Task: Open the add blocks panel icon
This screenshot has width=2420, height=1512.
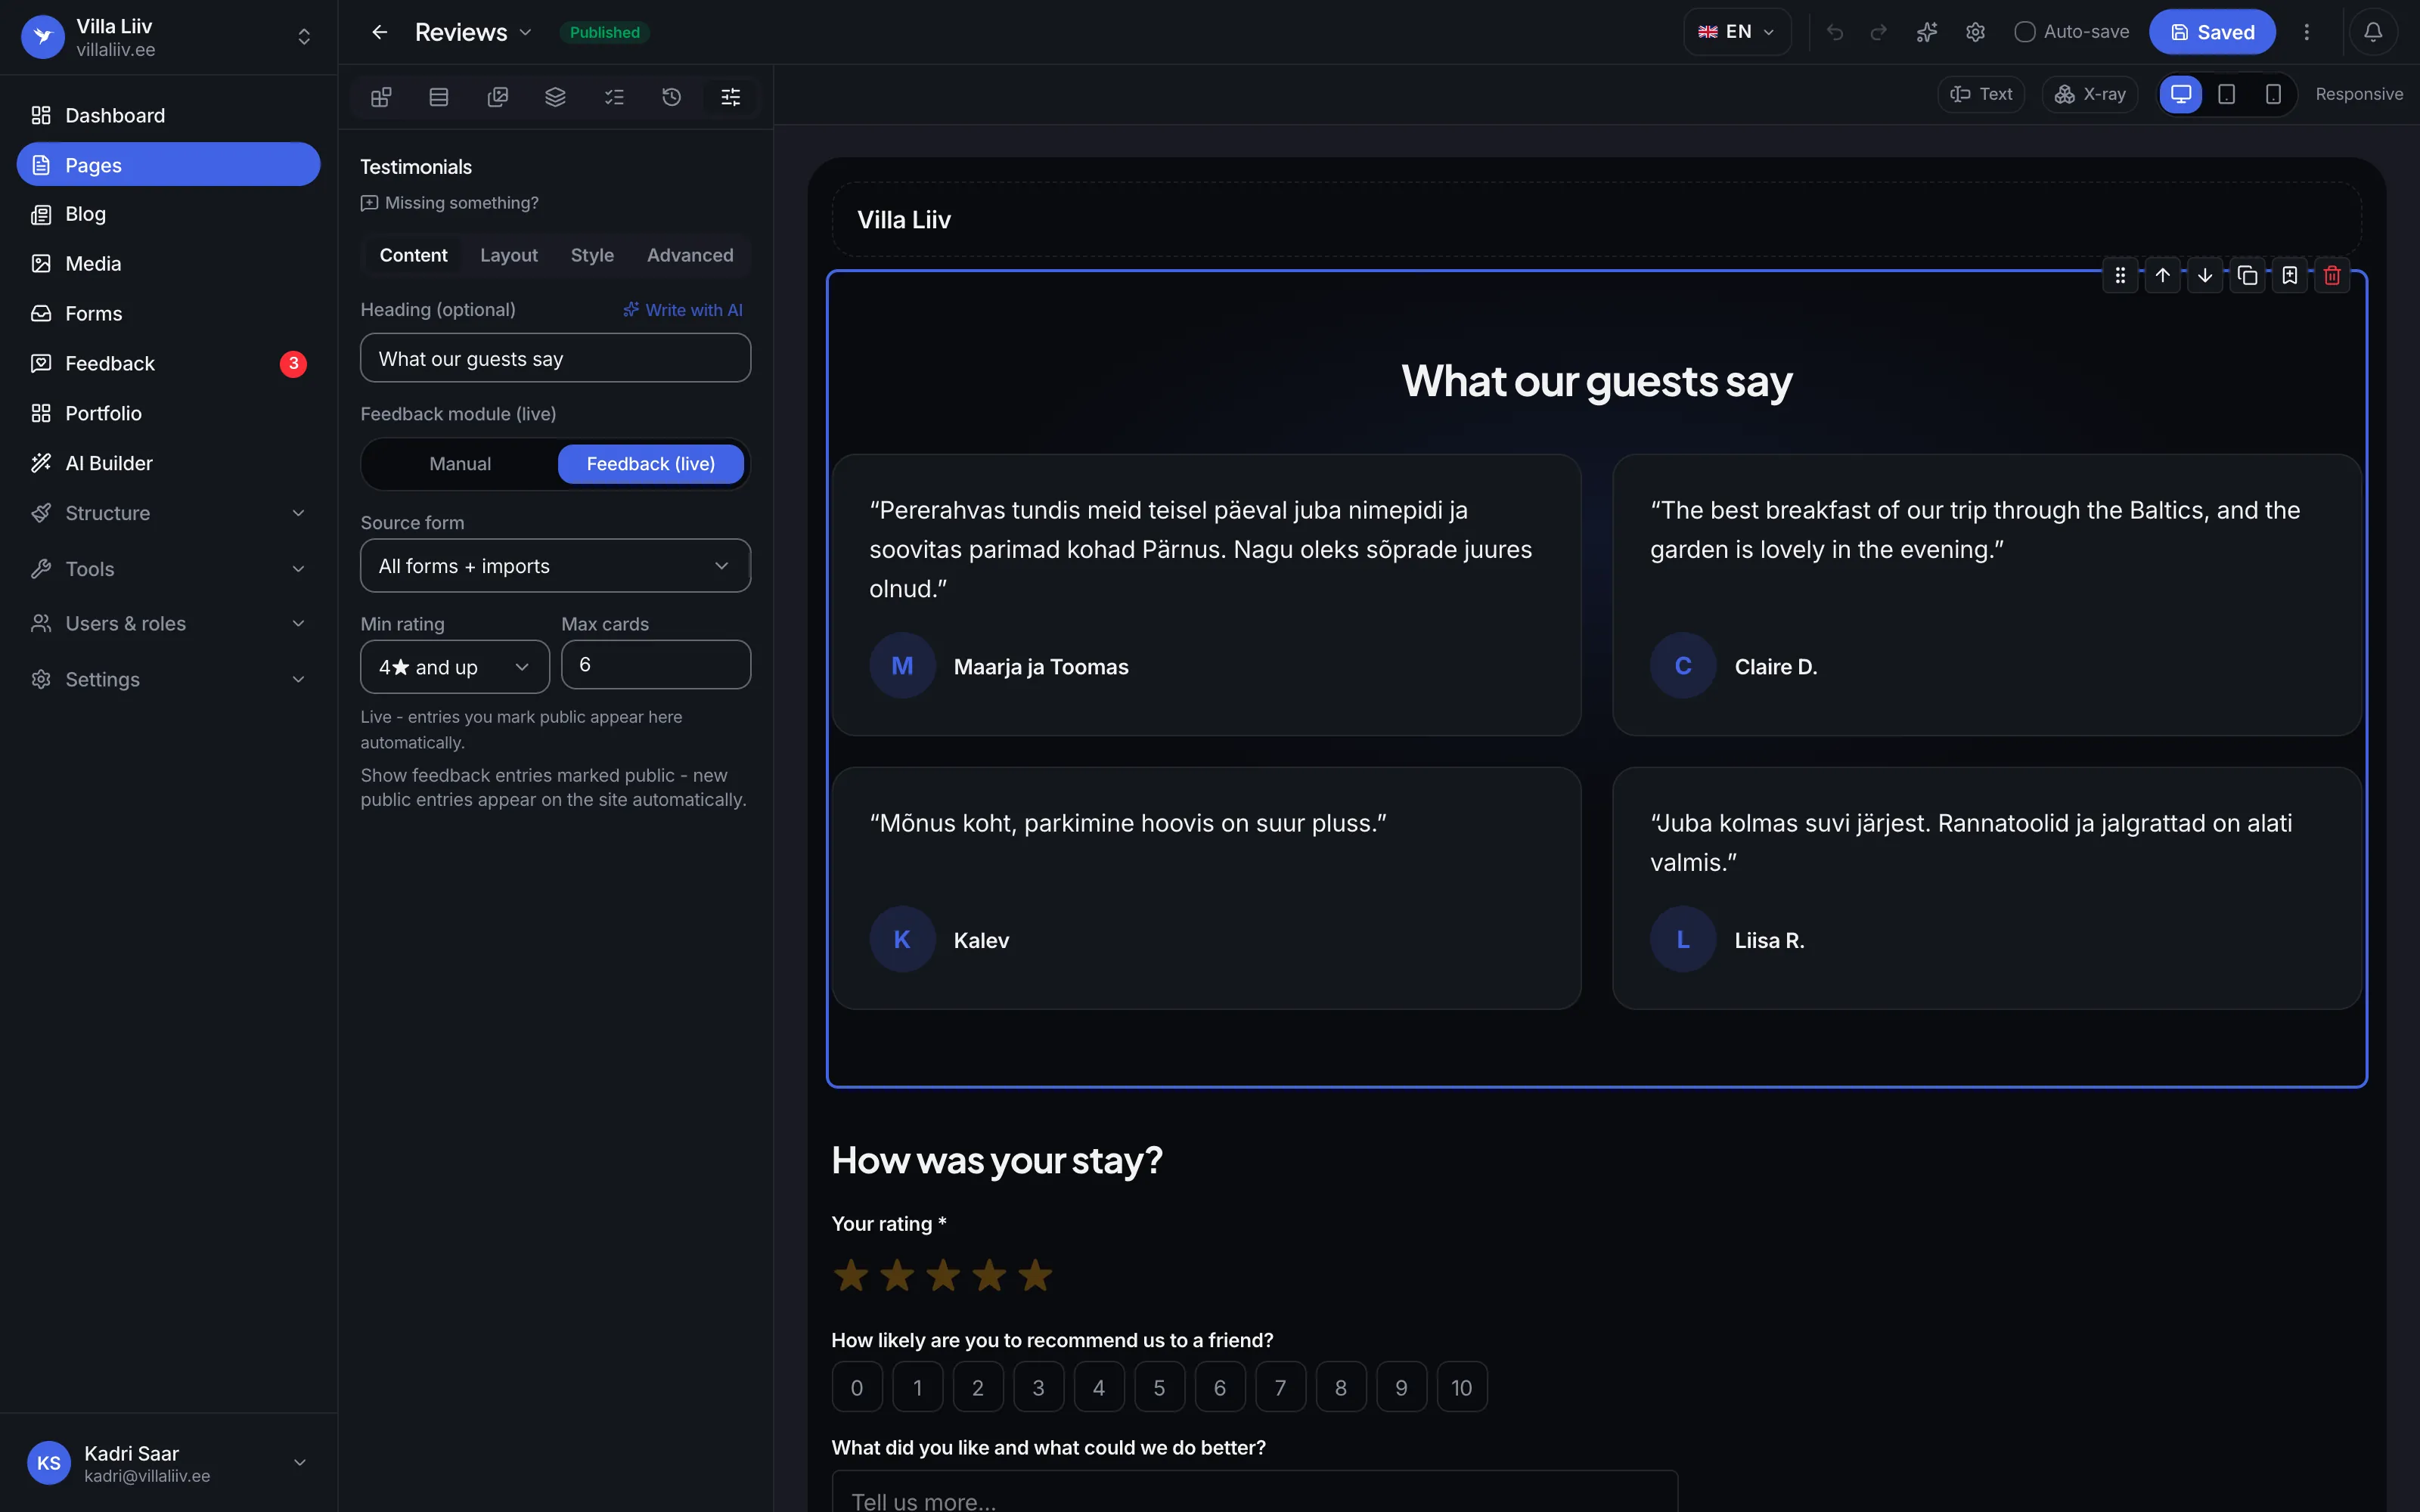Action: (381, 97)
